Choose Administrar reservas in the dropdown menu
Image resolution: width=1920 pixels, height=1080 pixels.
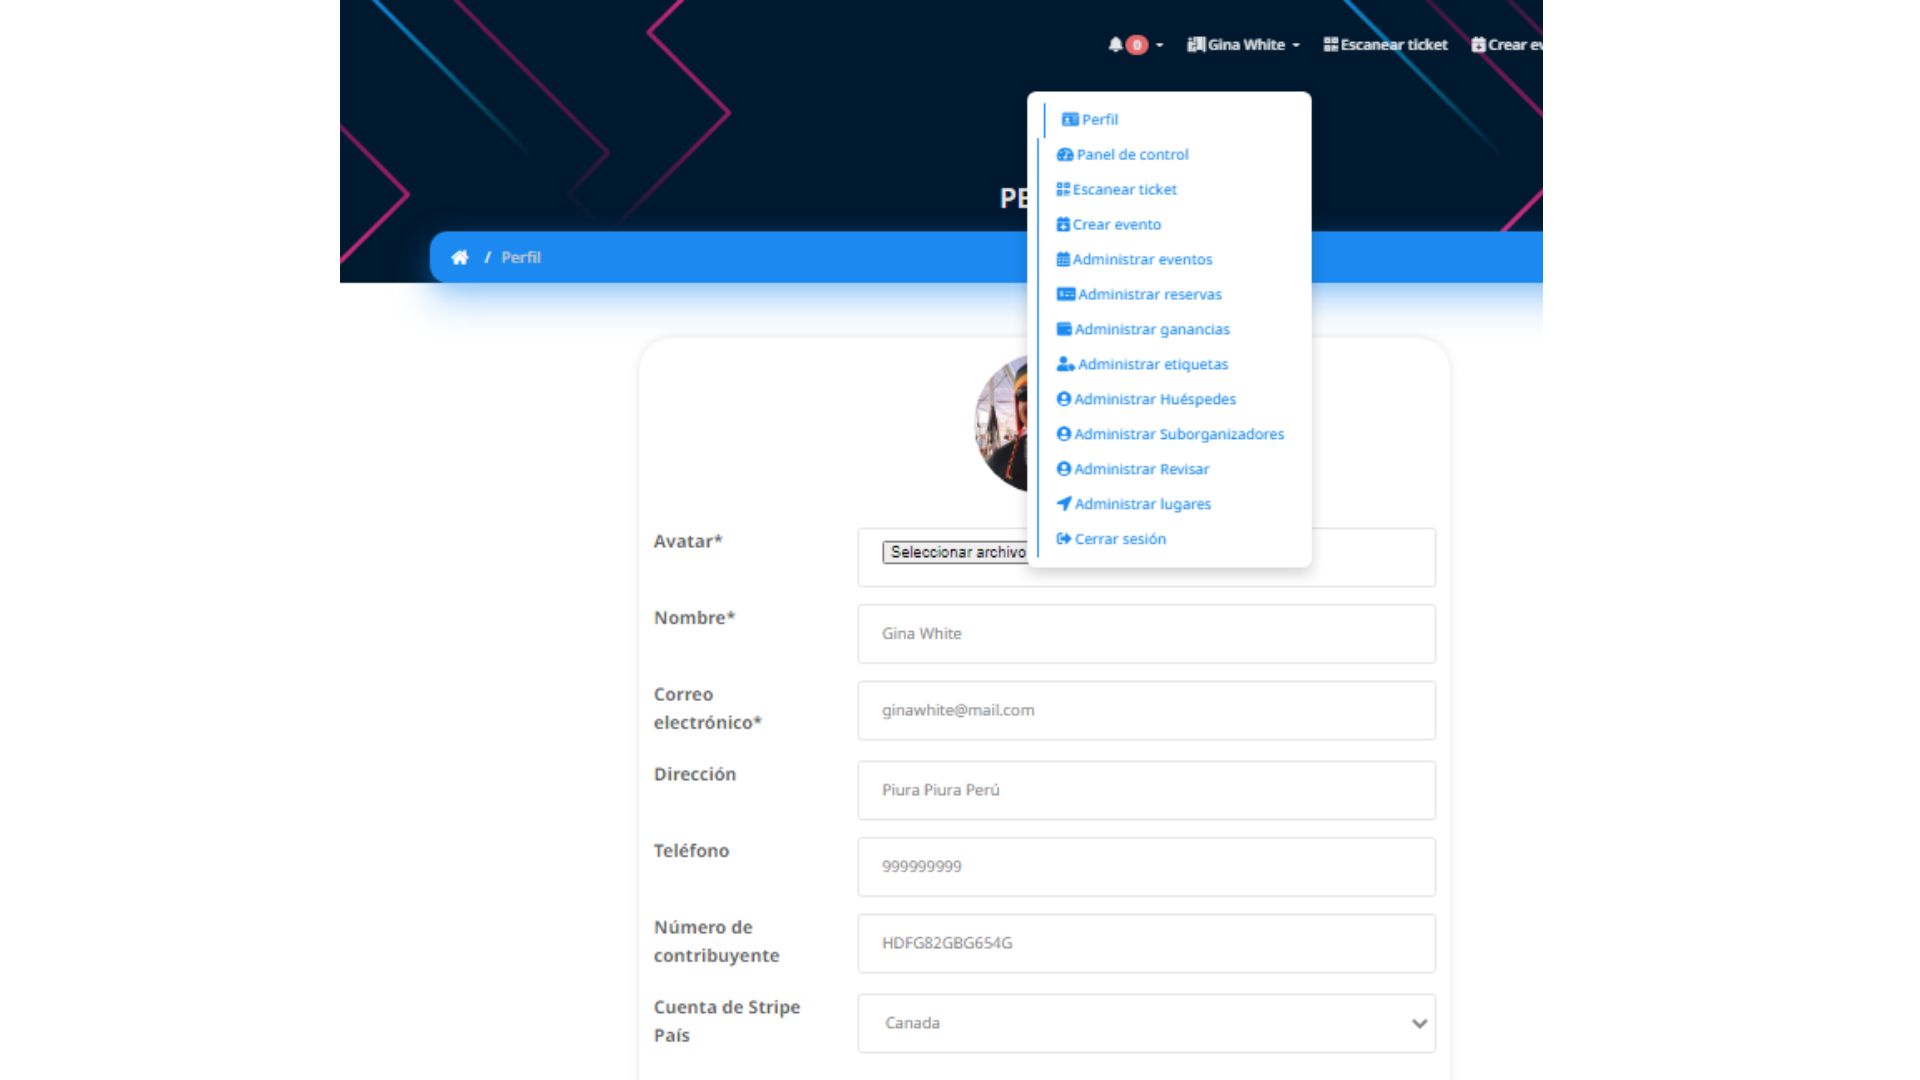click(1149, 294)
